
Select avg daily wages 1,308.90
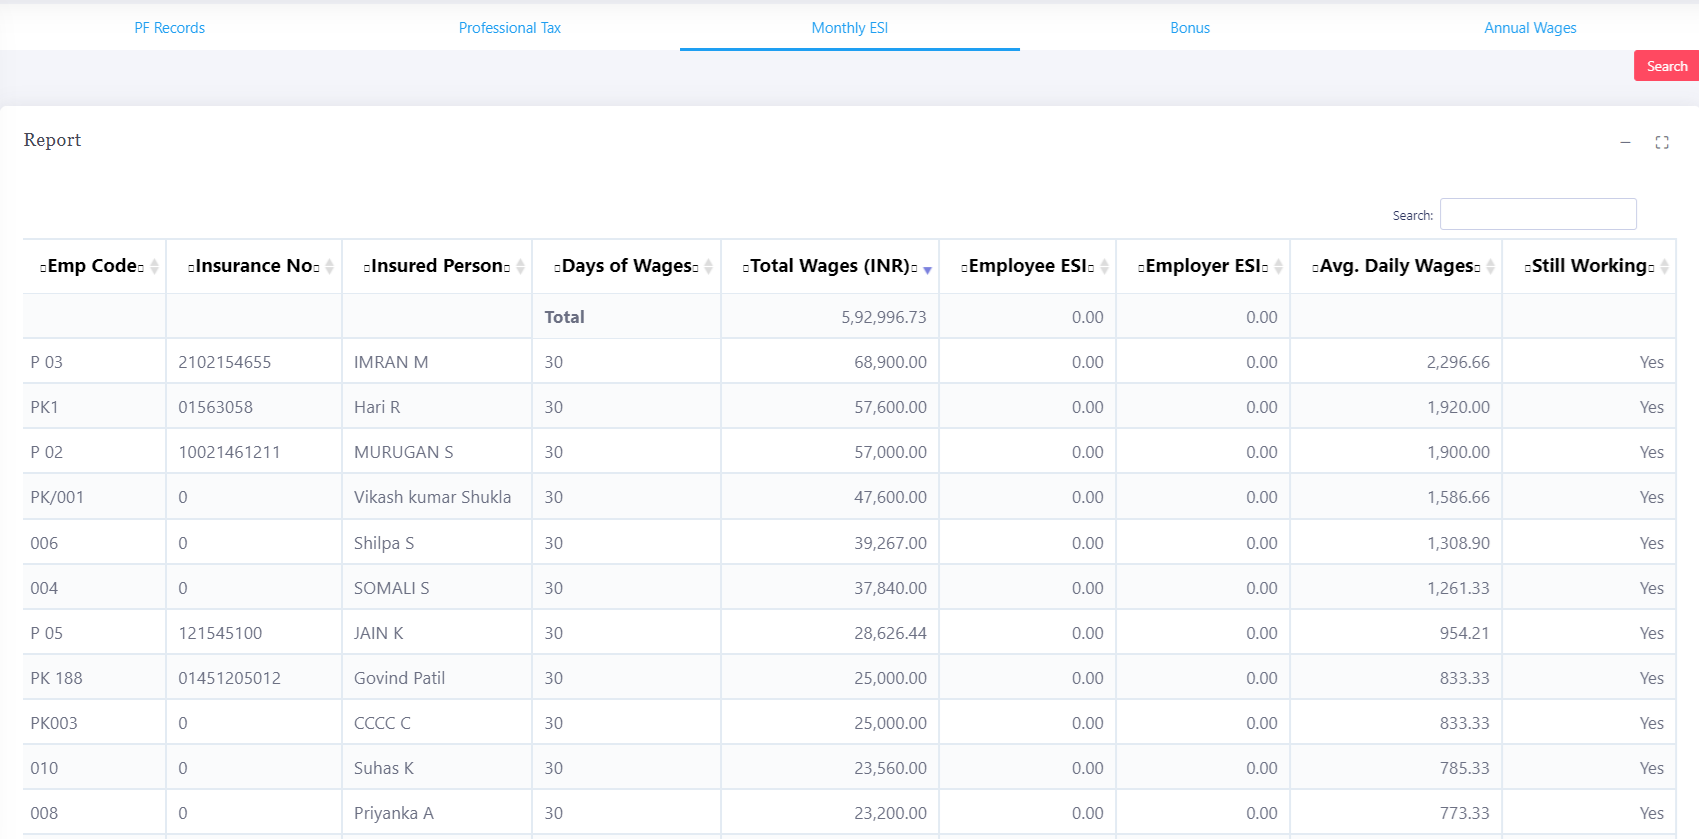coord(1458,543)
